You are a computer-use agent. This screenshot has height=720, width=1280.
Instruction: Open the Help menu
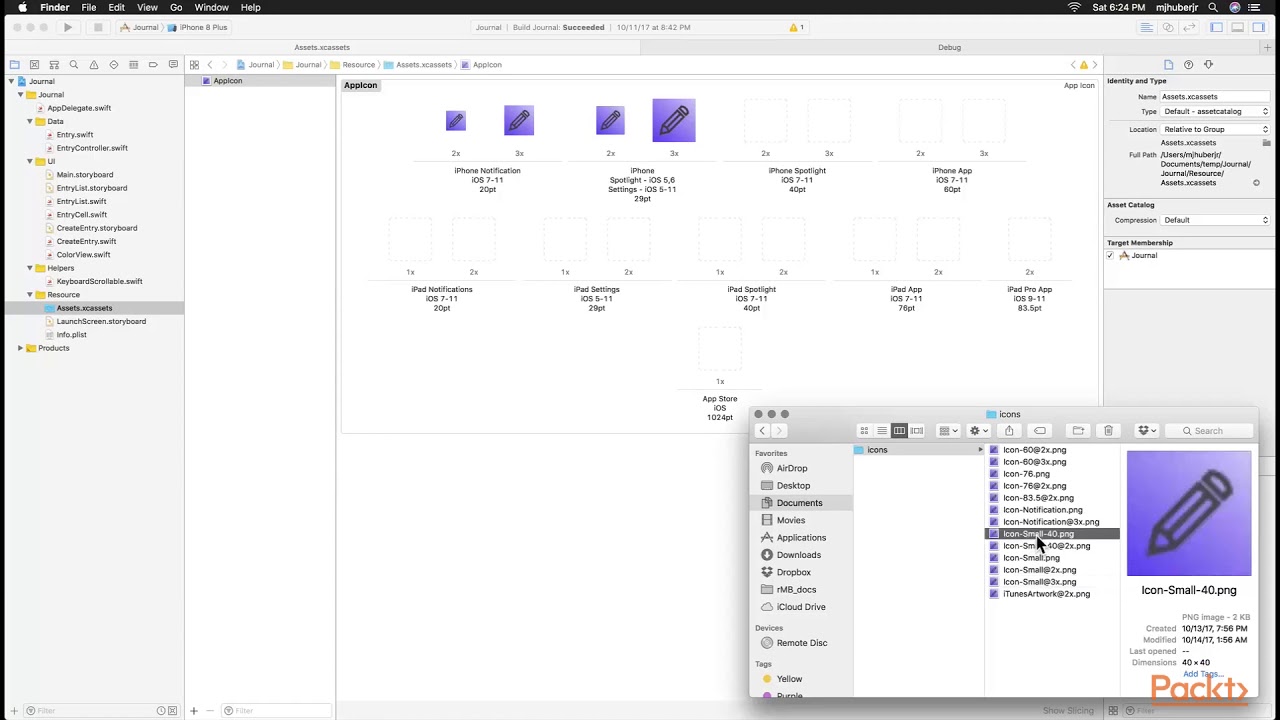(250, 7)
